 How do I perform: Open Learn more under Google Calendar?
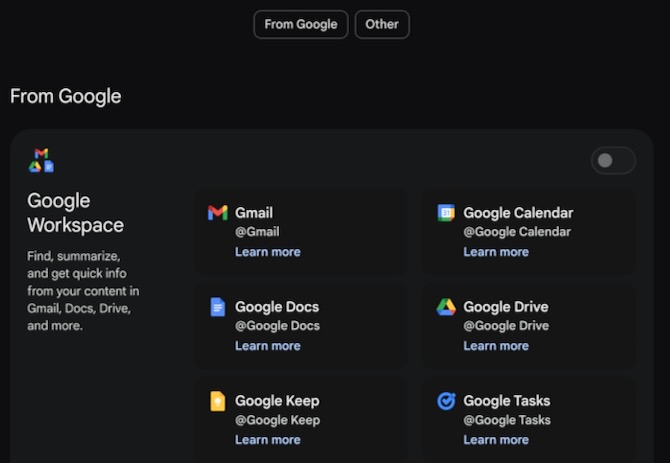tap(496, 252)
